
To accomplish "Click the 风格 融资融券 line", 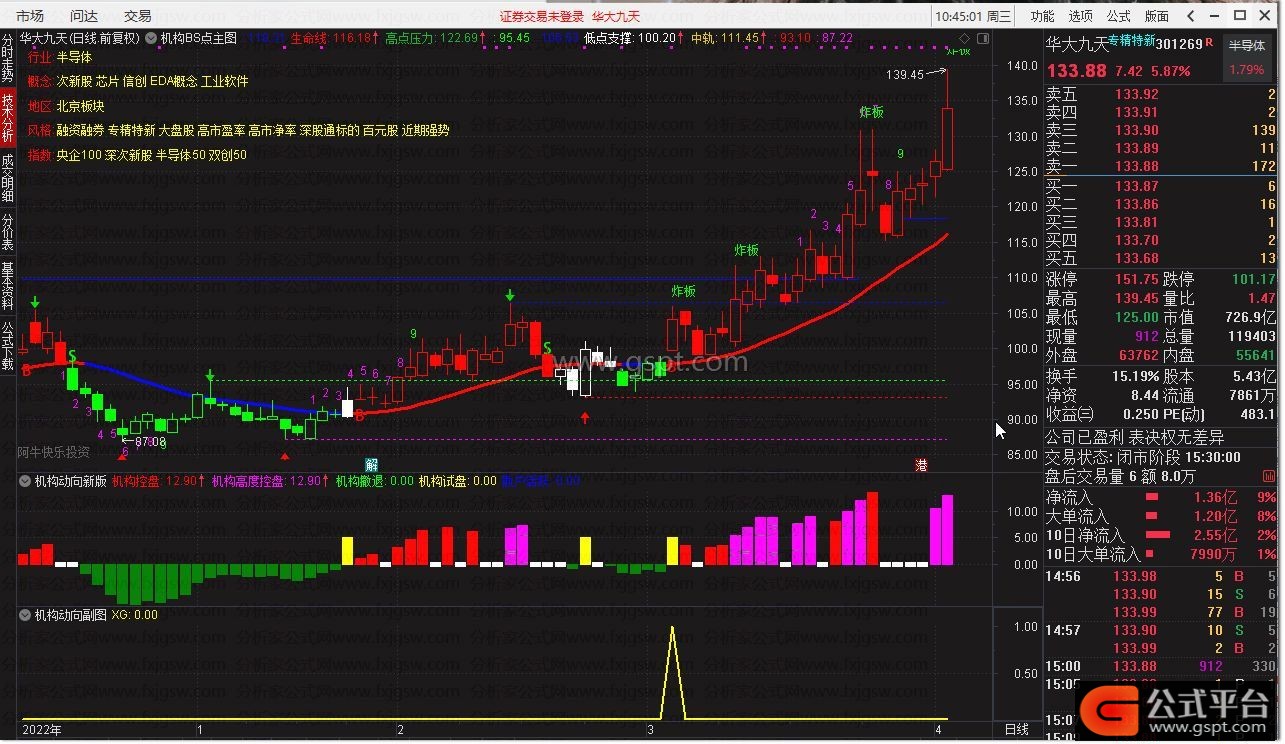I will 238,130.
